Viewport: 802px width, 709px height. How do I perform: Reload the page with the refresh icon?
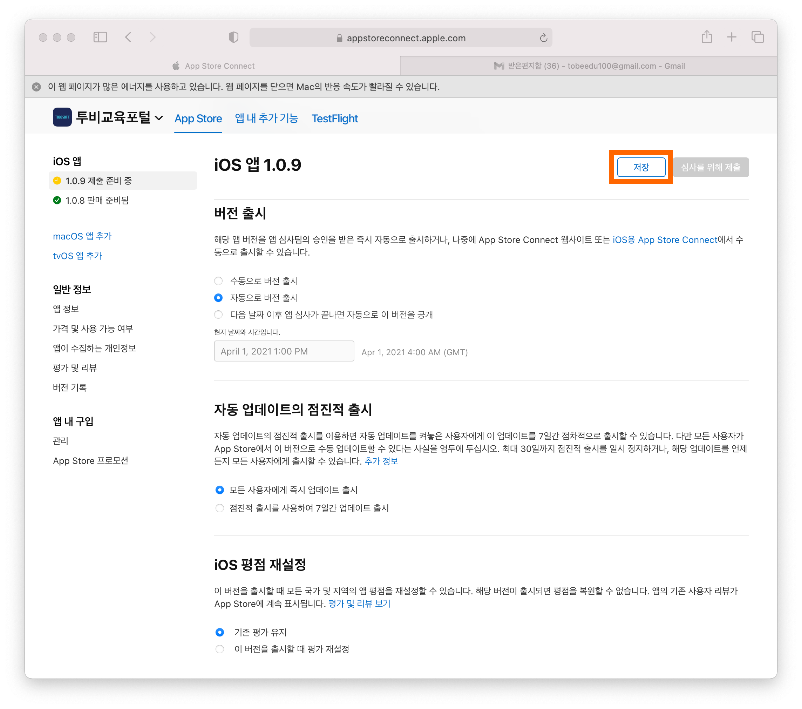coord(543,37)
